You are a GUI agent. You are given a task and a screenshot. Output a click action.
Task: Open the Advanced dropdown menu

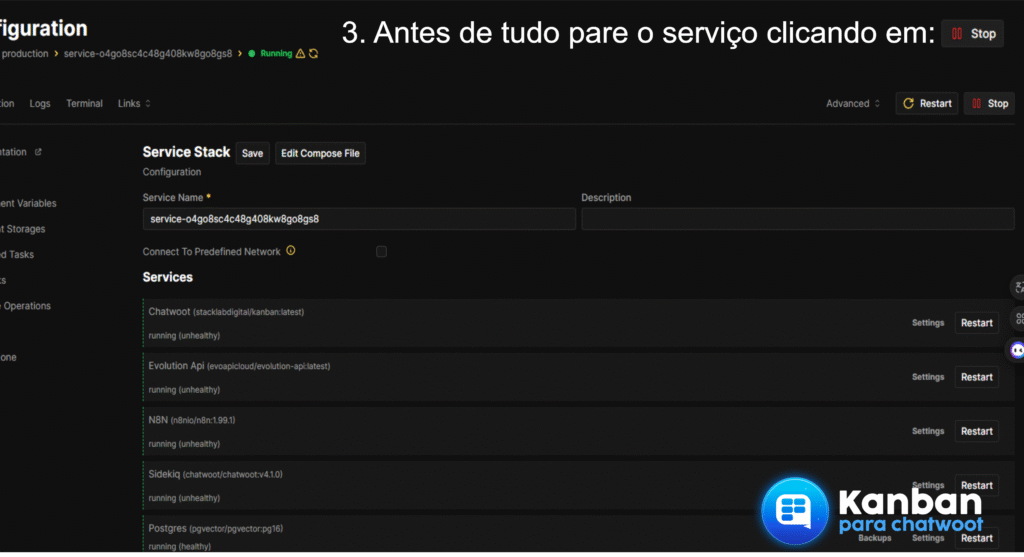(852, 104)
